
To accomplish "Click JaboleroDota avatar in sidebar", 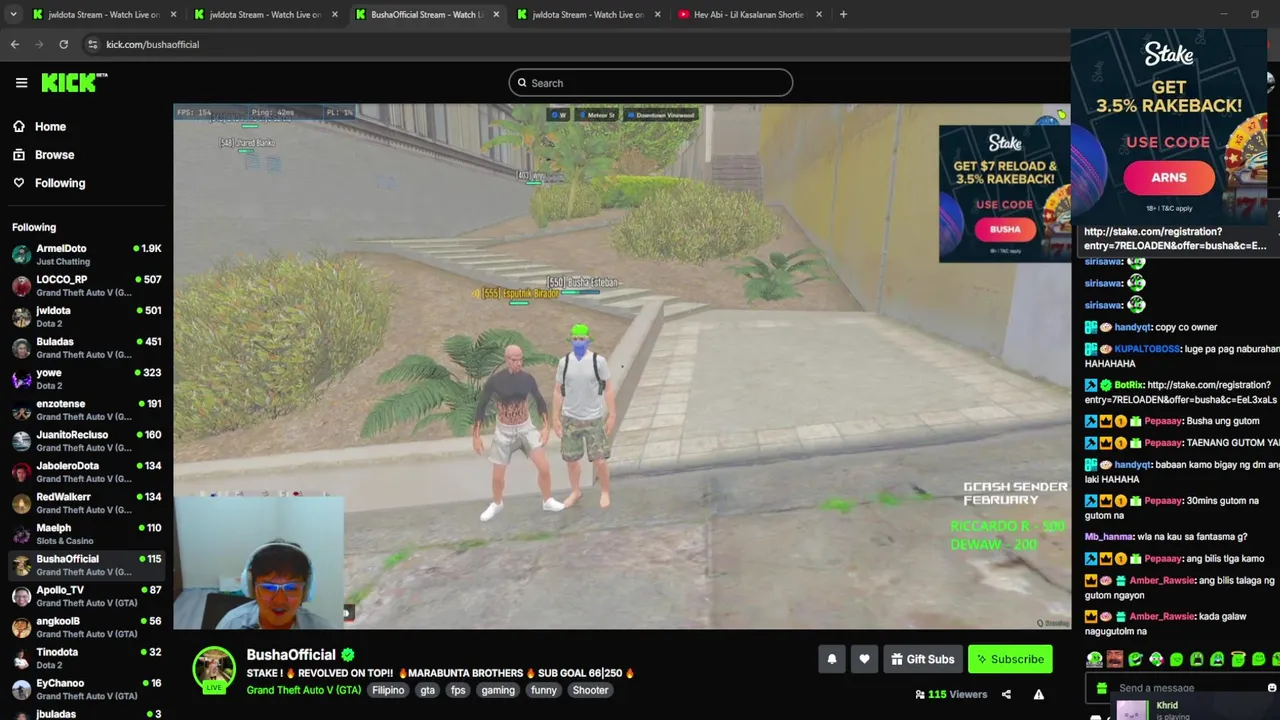I will click(21, 472).
